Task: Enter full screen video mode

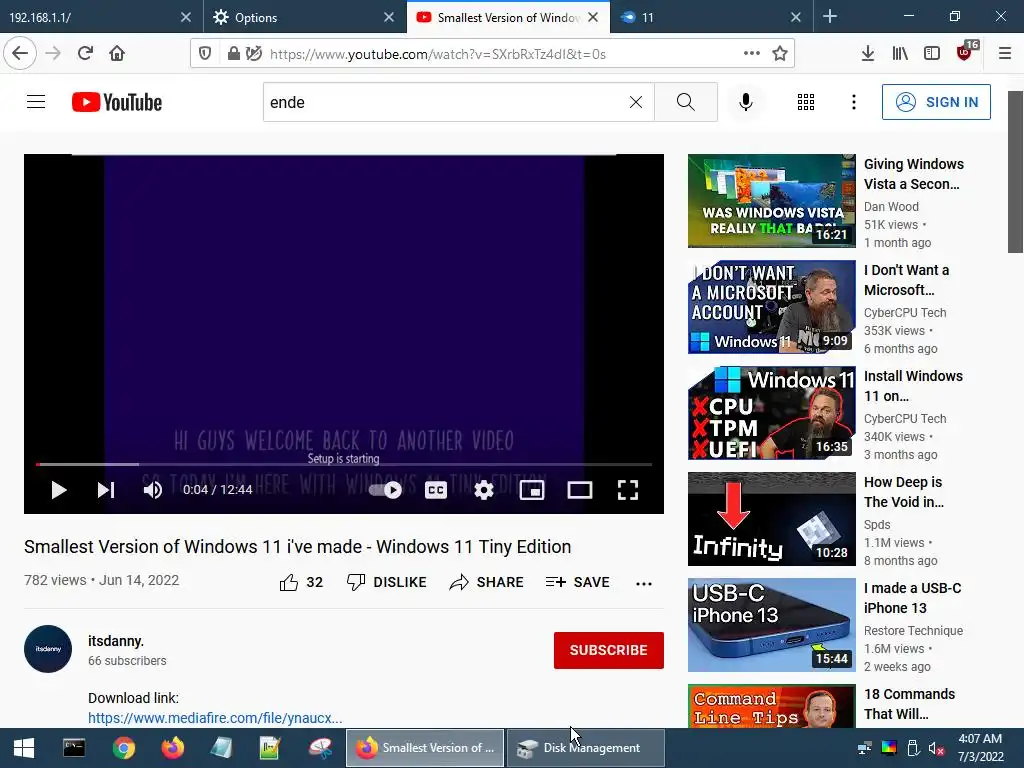Action: [x=628, y=490]
